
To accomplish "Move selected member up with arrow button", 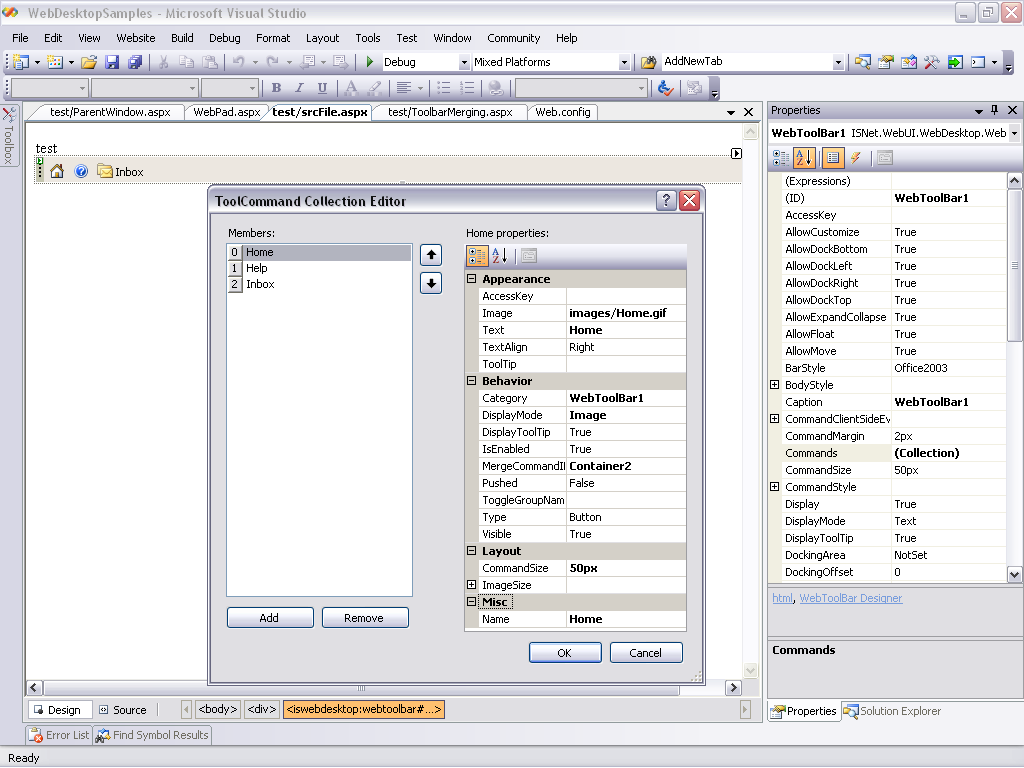I will (x=431, y=254).
